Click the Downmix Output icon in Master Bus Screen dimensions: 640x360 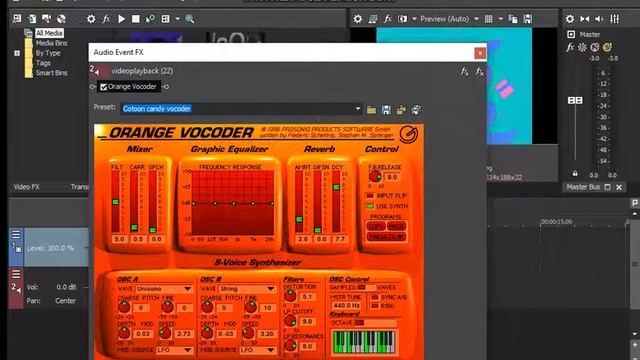(x=585, y=19)
